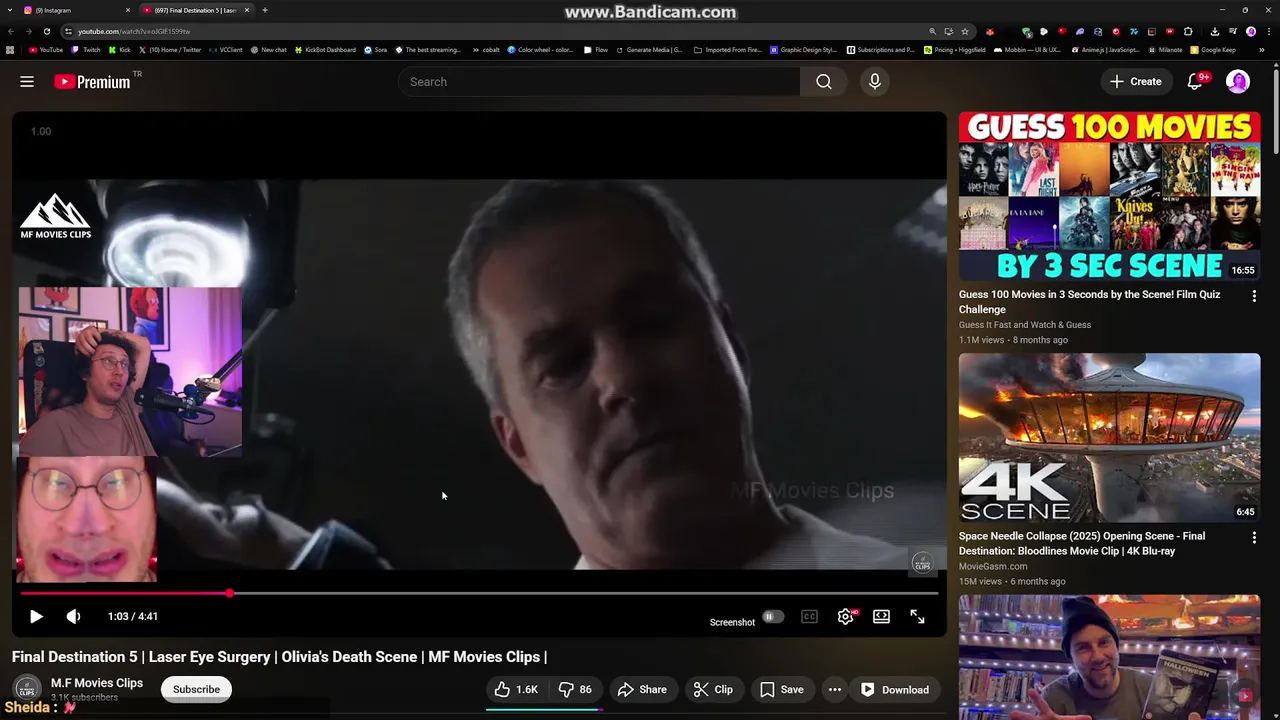Open a new browser tab

click(265, 10)
